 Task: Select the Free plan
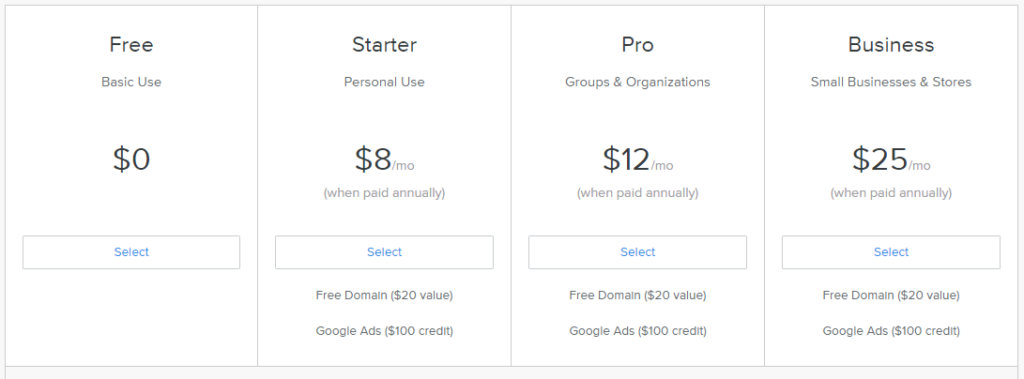pyautogui.click(x=131, y=252)
